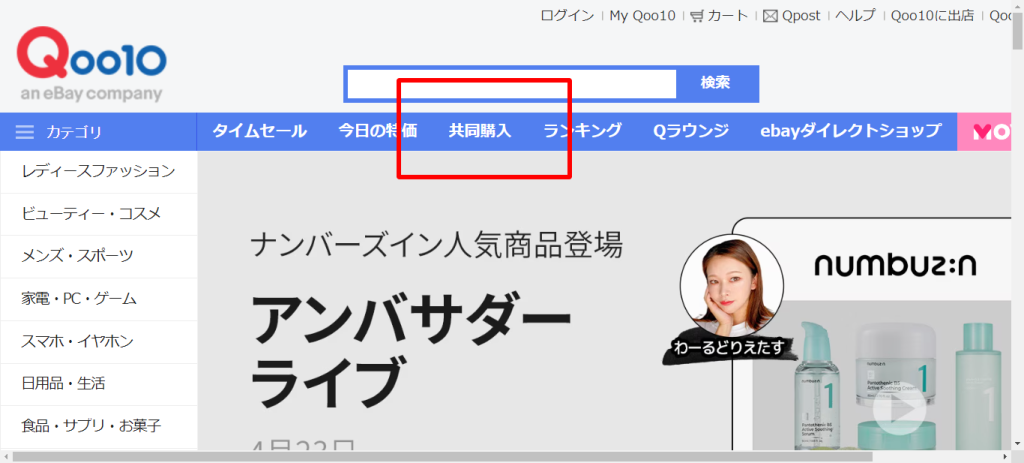
Task: Open the タイムセール tab
Action: tap(259, 131)
